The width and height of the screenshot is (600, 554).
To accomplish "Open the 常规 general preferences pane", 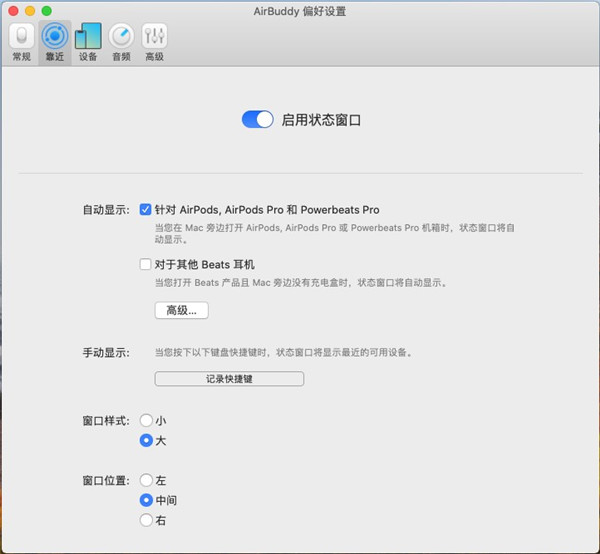I will (21, 42).
